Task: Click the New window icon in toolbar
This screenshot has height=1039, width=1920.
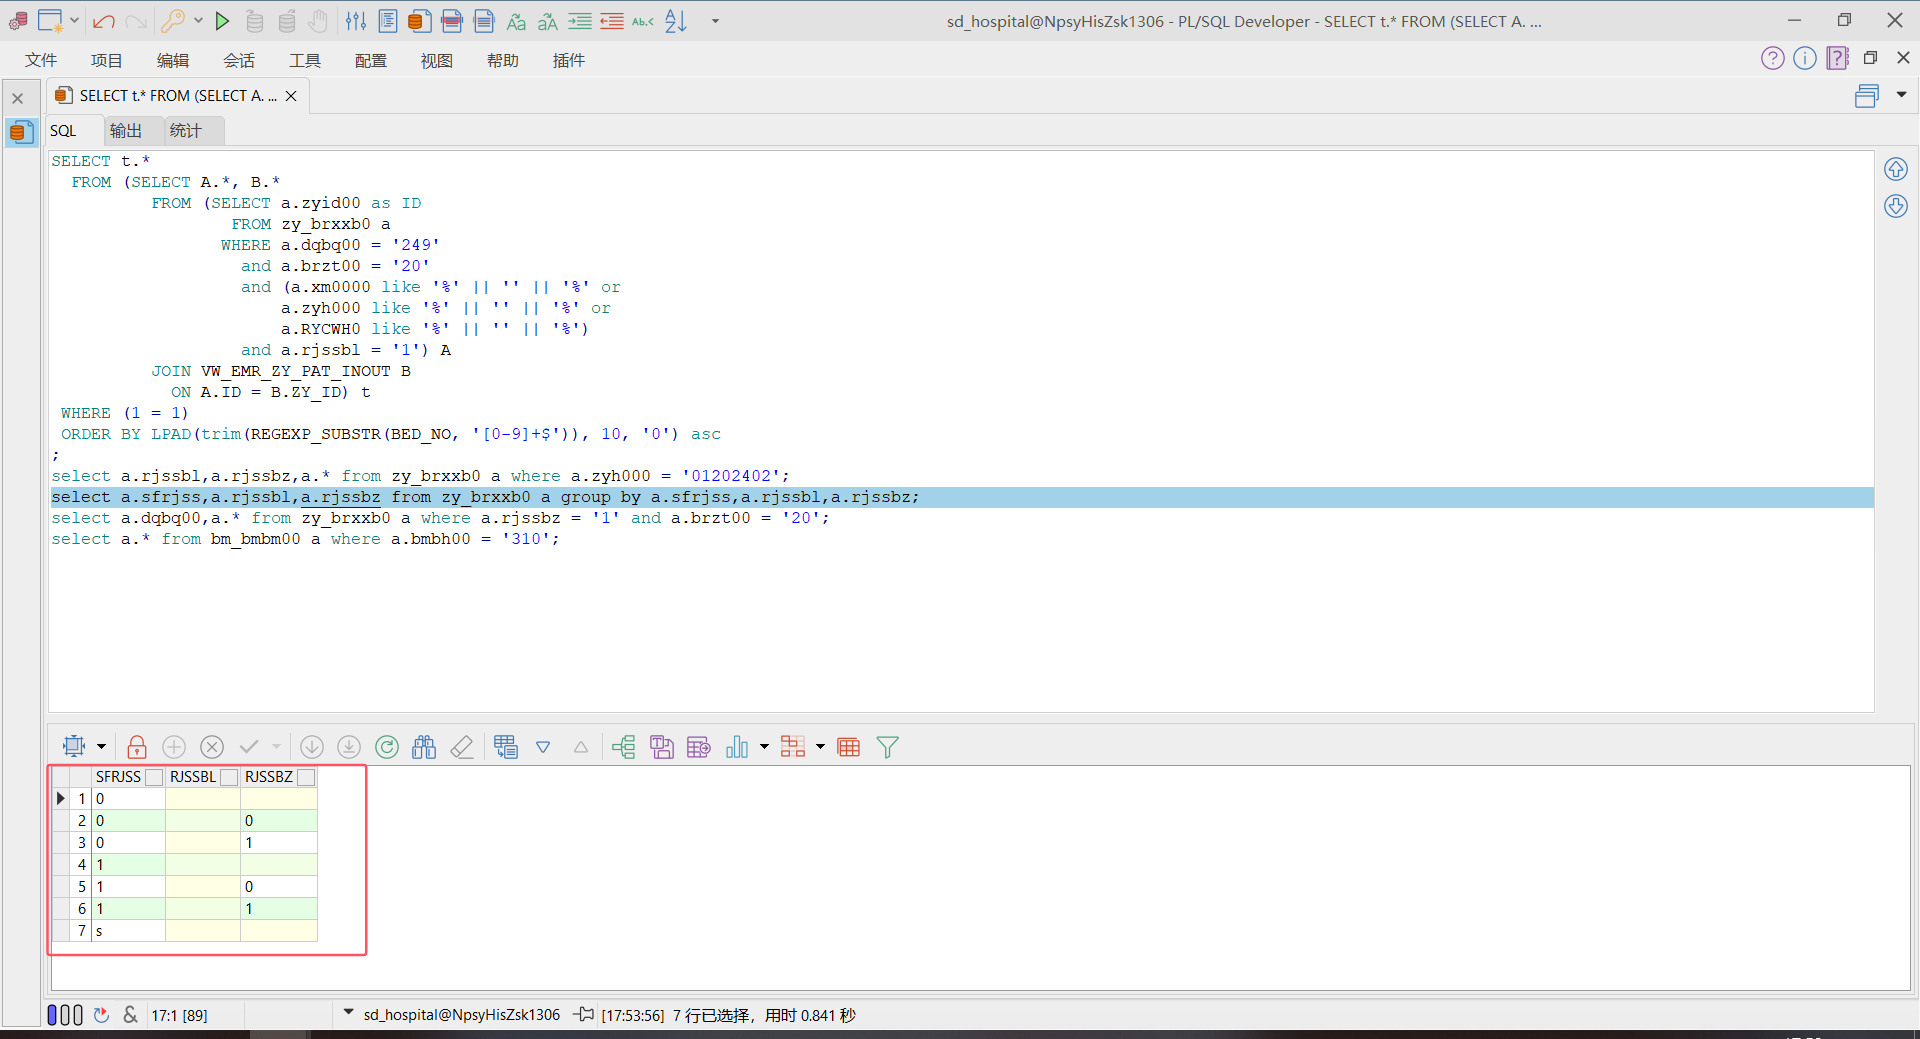Action: tap(49, 21)
